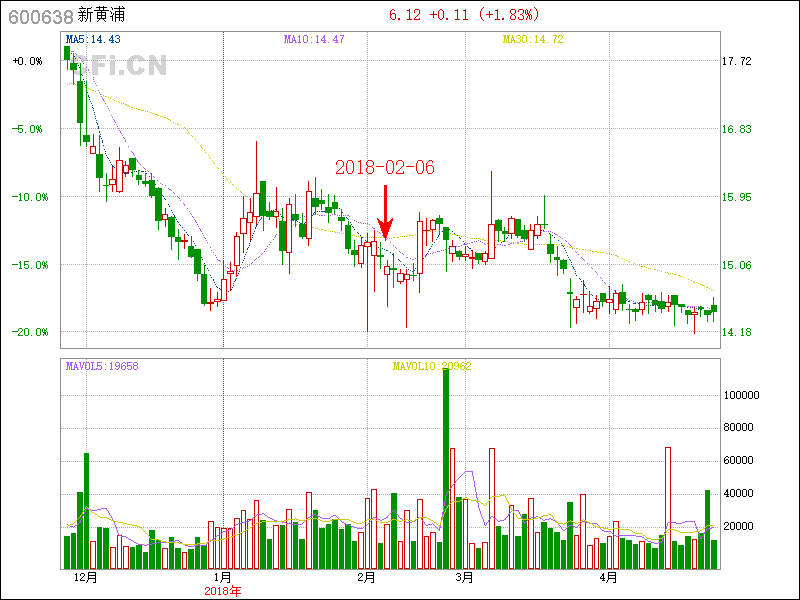800x600 pixels.
Task: Click the 17.72 price axis label
Action: 736,61
